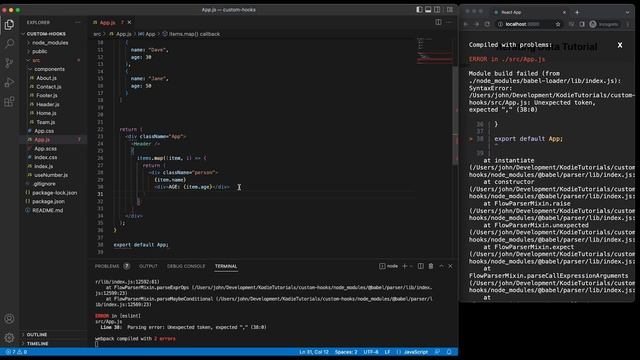Create a new terminal with plus icon
This screenshot has width=640, height=360.
[404, 266]
